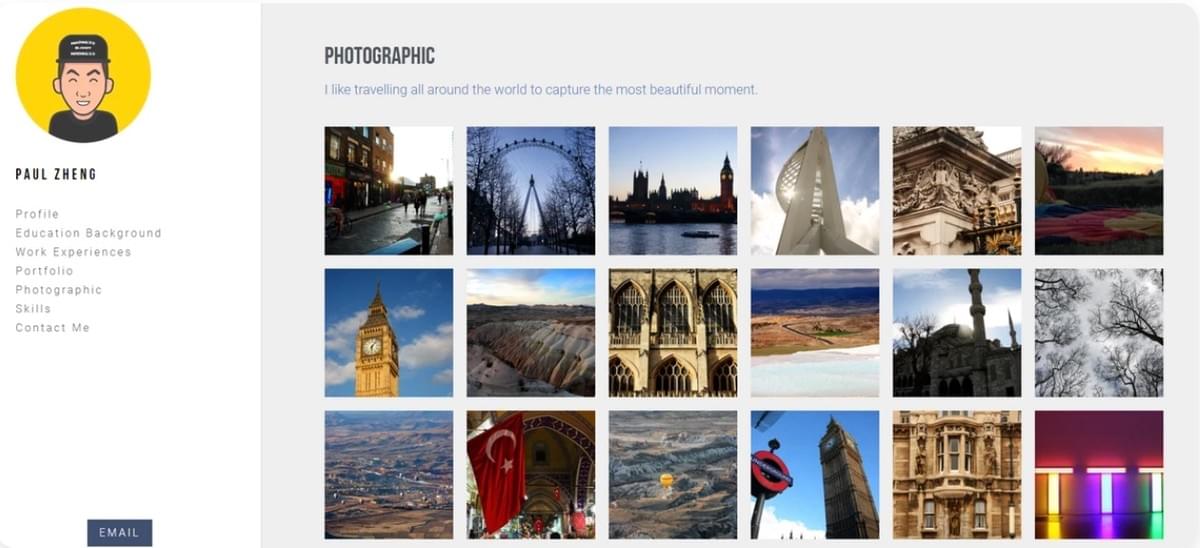View the colorful neon lights photo
Viewport: 1200px width, 548px height.
tap(1099, 475)
